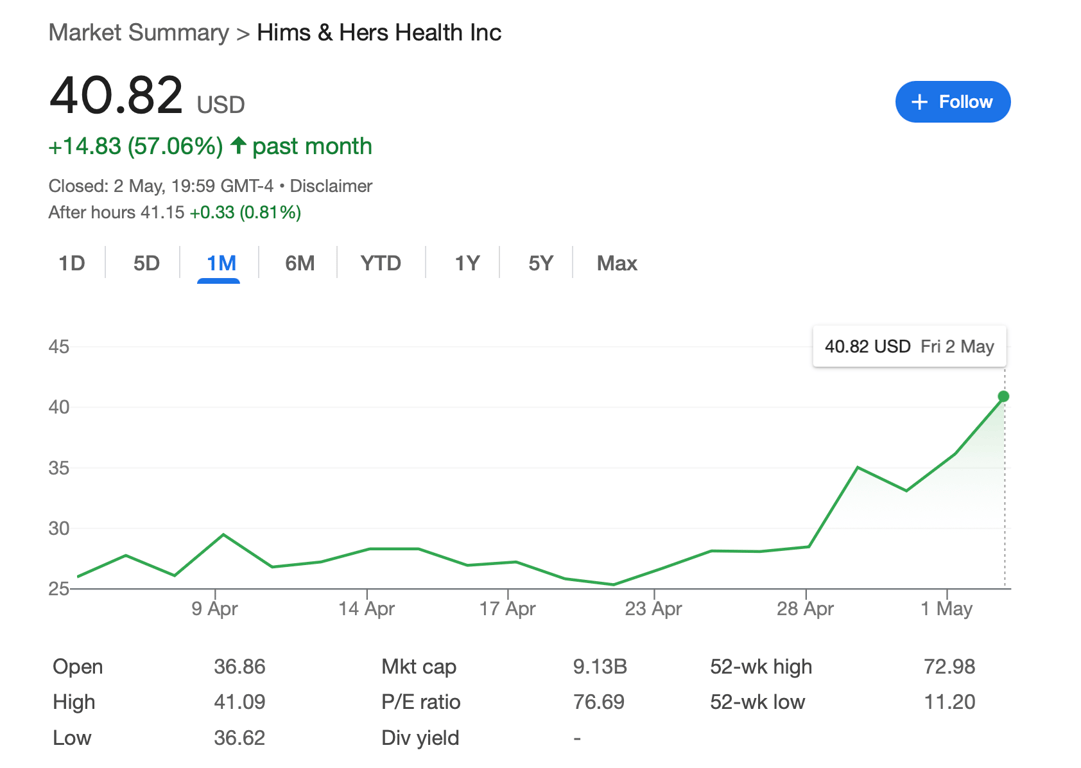Click the 9 Apr axis label

pos(214,609)
